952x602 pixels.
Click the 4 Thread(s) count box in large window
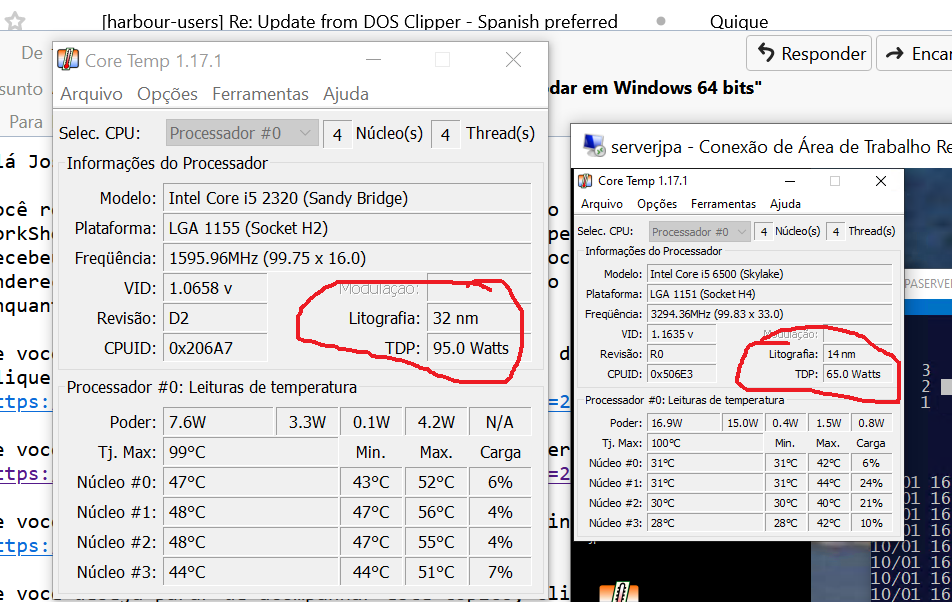tap(446, 134)
